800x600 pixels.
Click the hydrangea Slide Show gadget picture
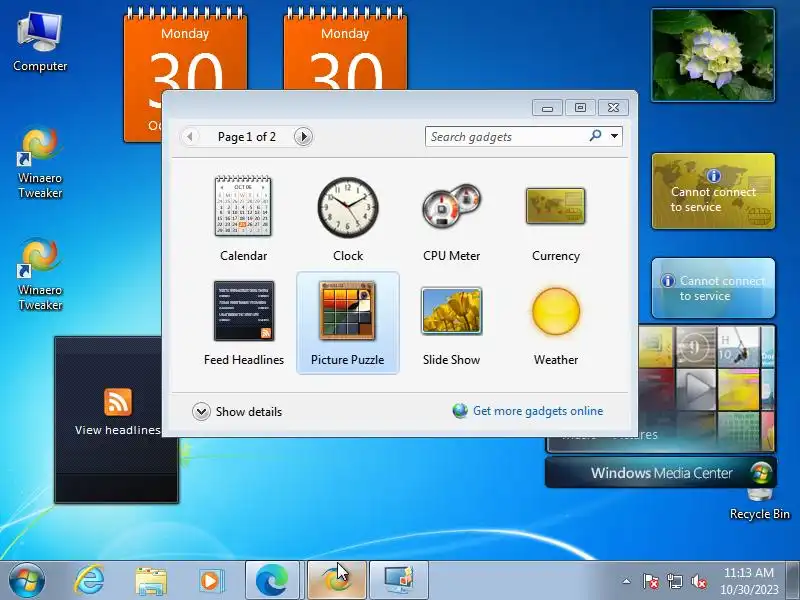[x=713, y=55]
